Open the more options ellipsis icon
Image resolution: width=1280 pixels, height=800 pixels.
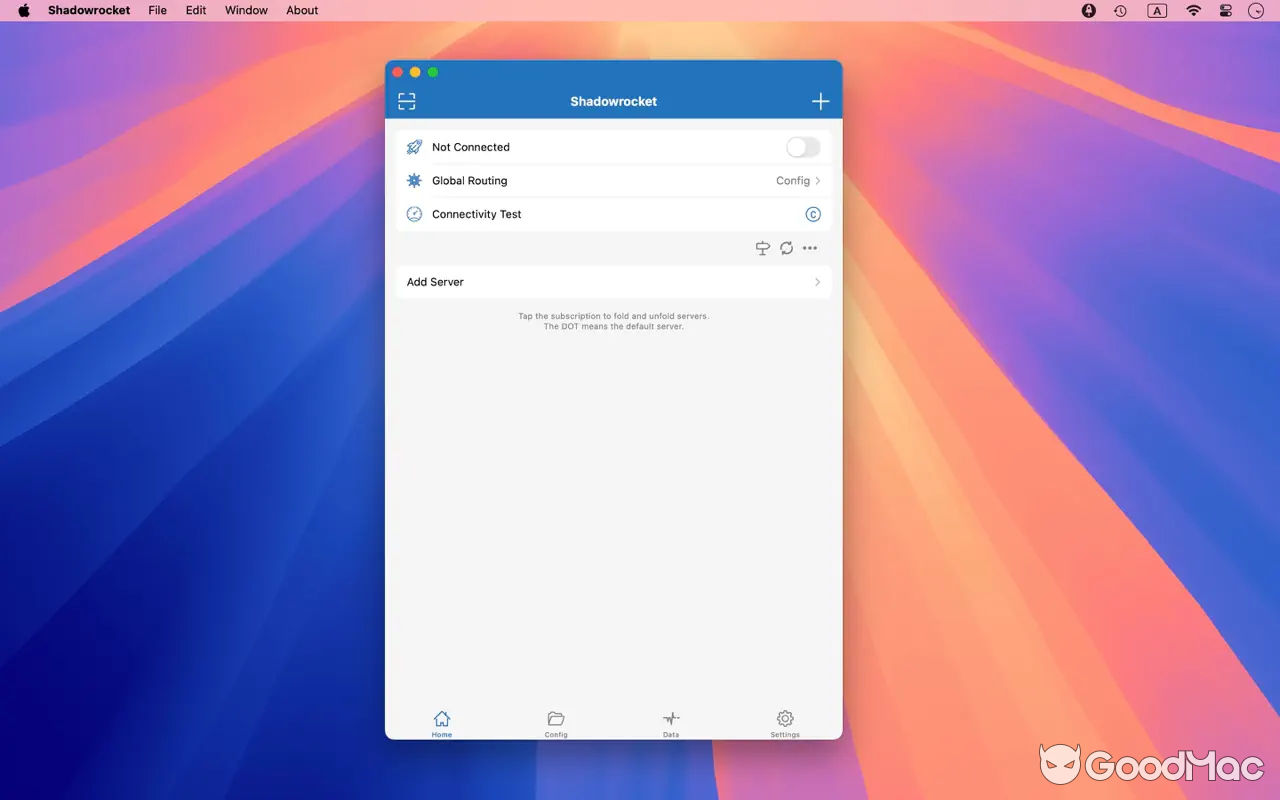[810, 248]
